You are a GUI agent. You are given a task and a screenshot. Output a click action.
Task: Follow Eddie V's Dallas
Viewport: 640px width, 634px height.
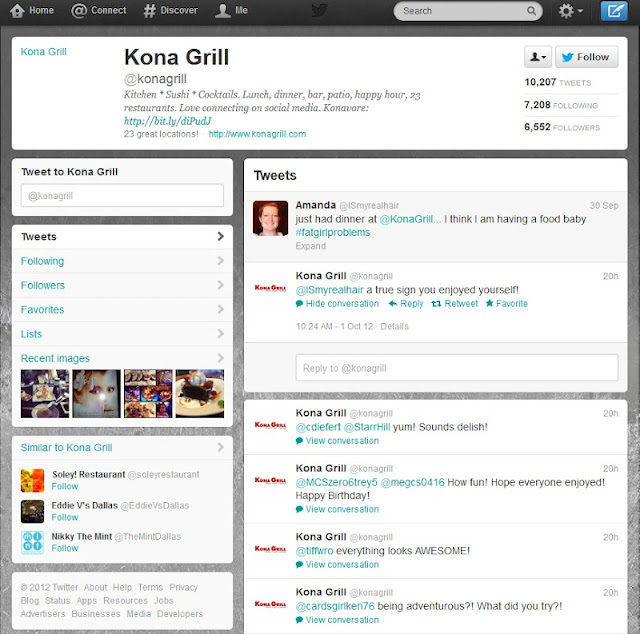click(65, 517)
